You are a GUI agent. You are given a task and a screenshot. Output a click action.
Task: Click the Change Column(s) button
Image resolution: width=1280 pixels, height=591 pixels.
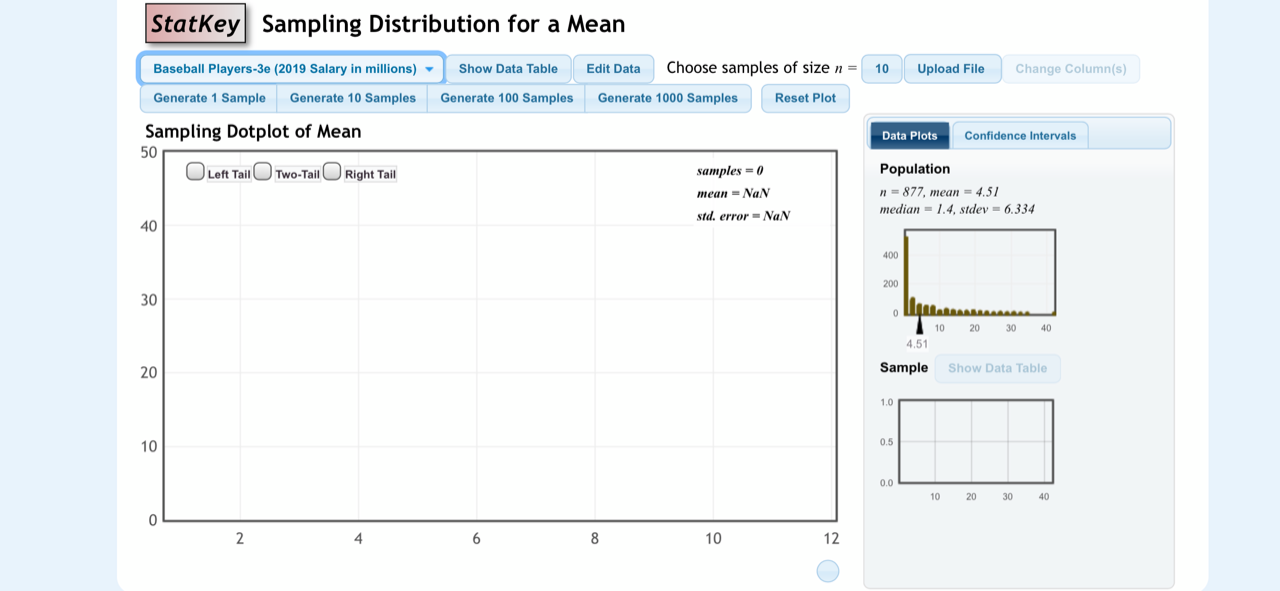[1071, 68]
